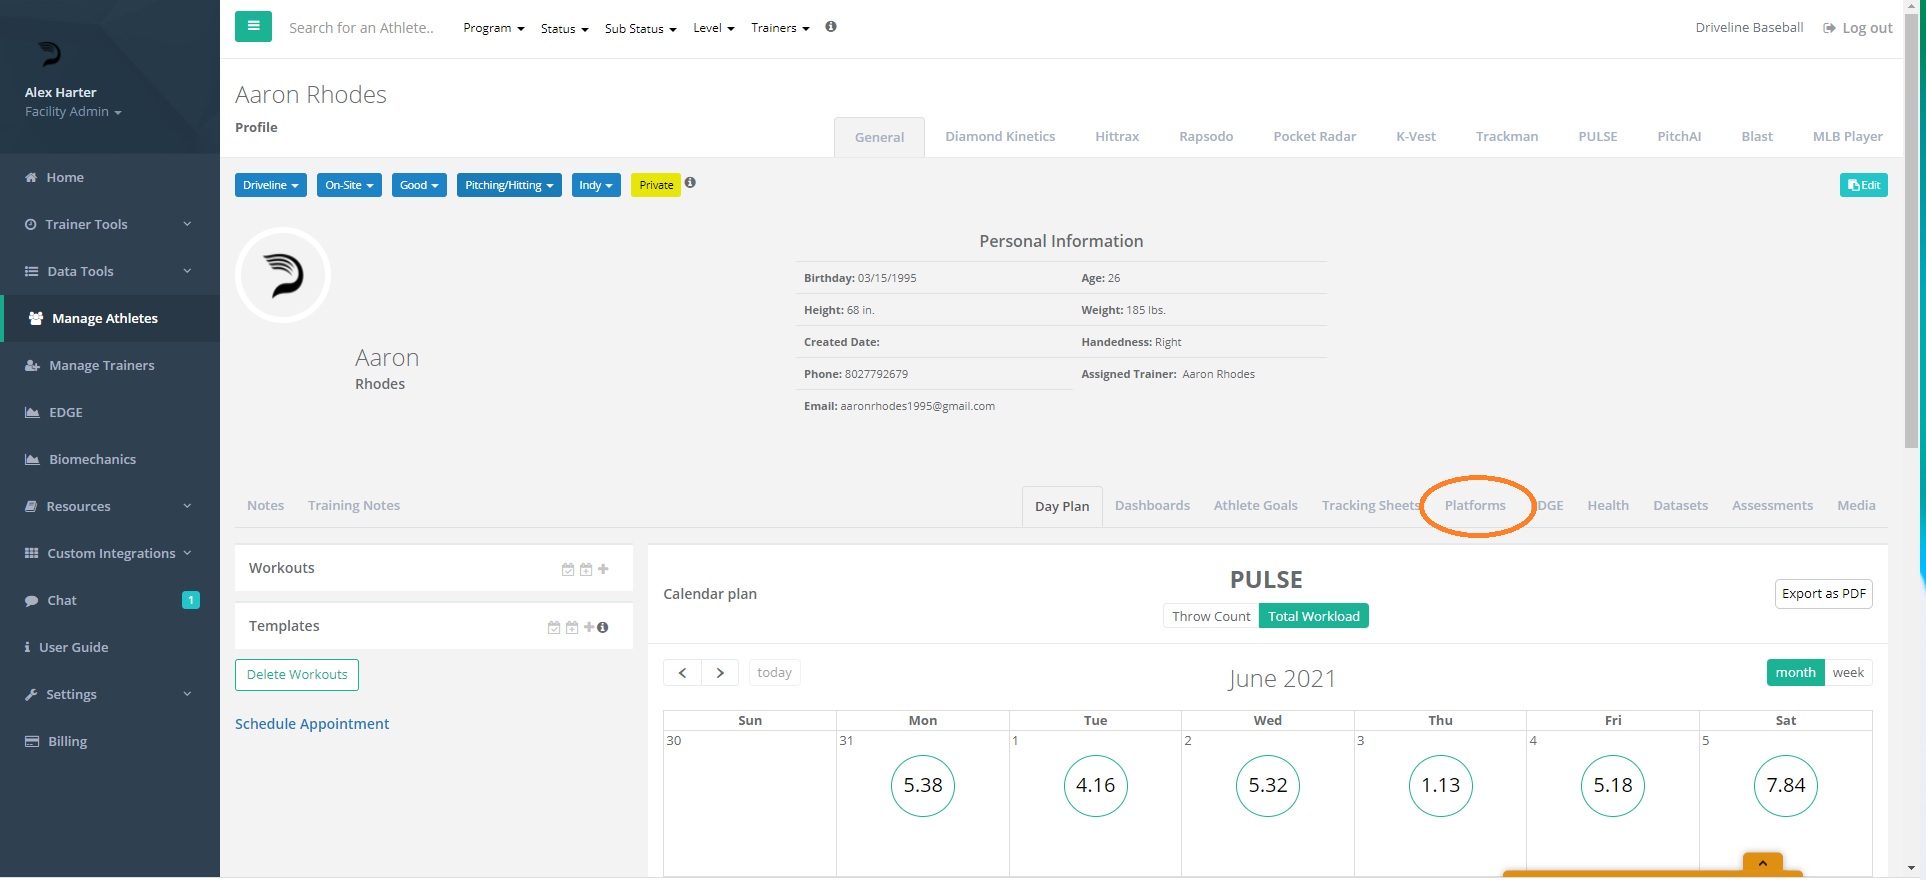This screenshot has width=1926, height=880.
Task: Open the Platforms tab
Action: (x=1474, y=506)
